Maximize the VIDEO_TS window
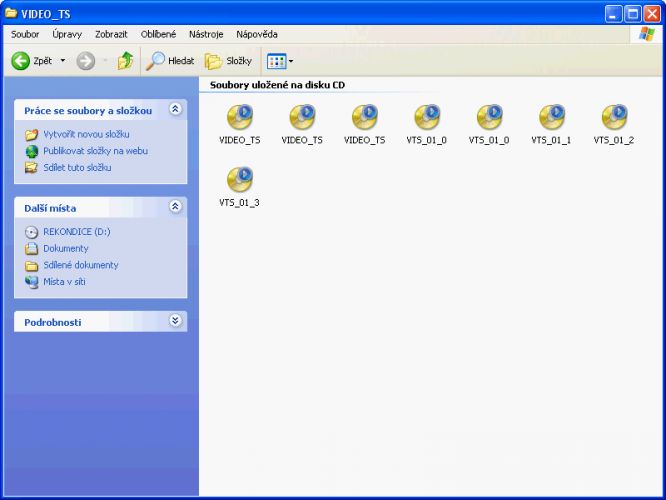Viewport: 666px width, 500px height. coord(632,14)
